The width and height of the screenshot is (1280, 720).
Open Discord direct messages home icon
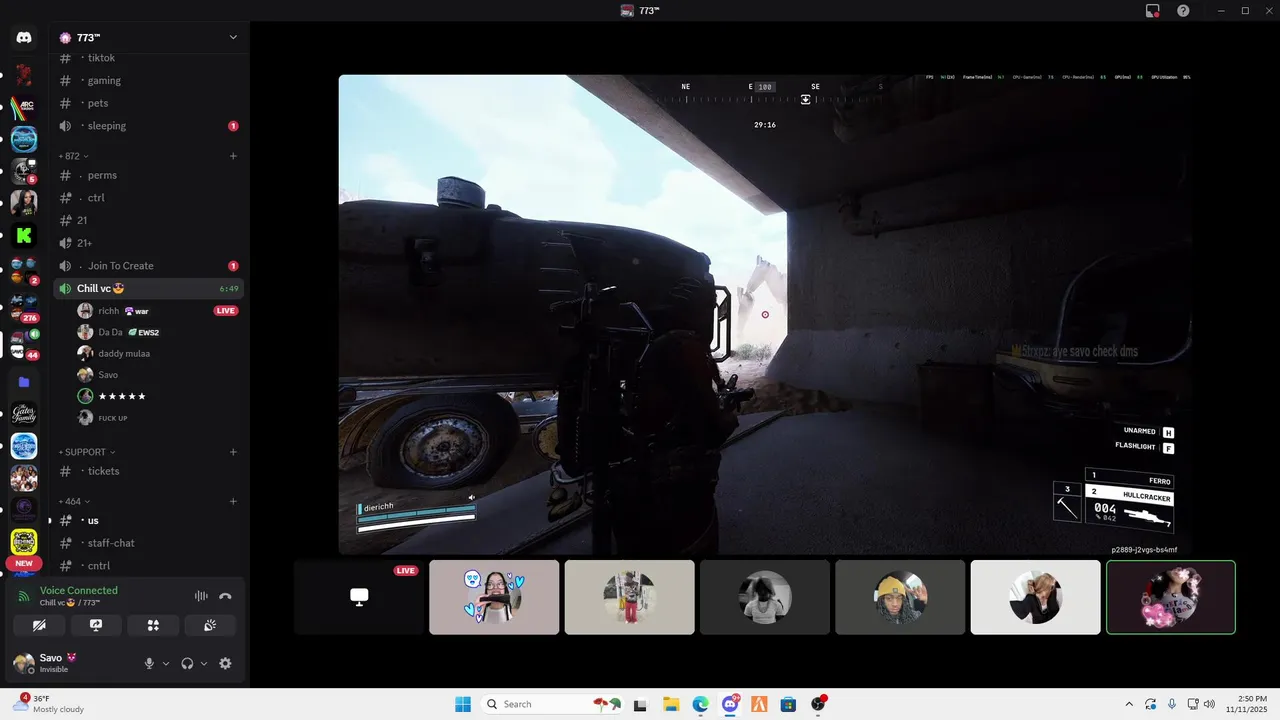pyautogui.click(x=24, y=38)
